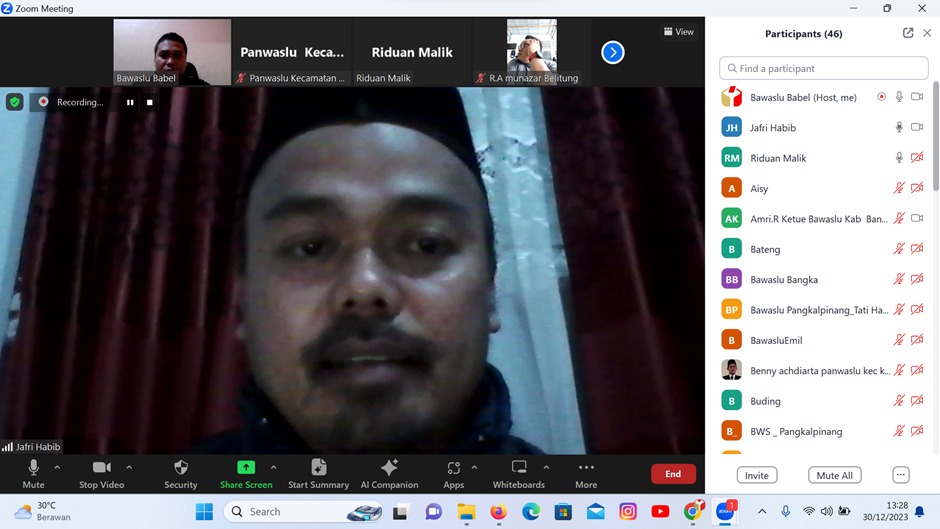
Task: Expand audio options arrow beside Mute
Action: [x=57, y=467]
